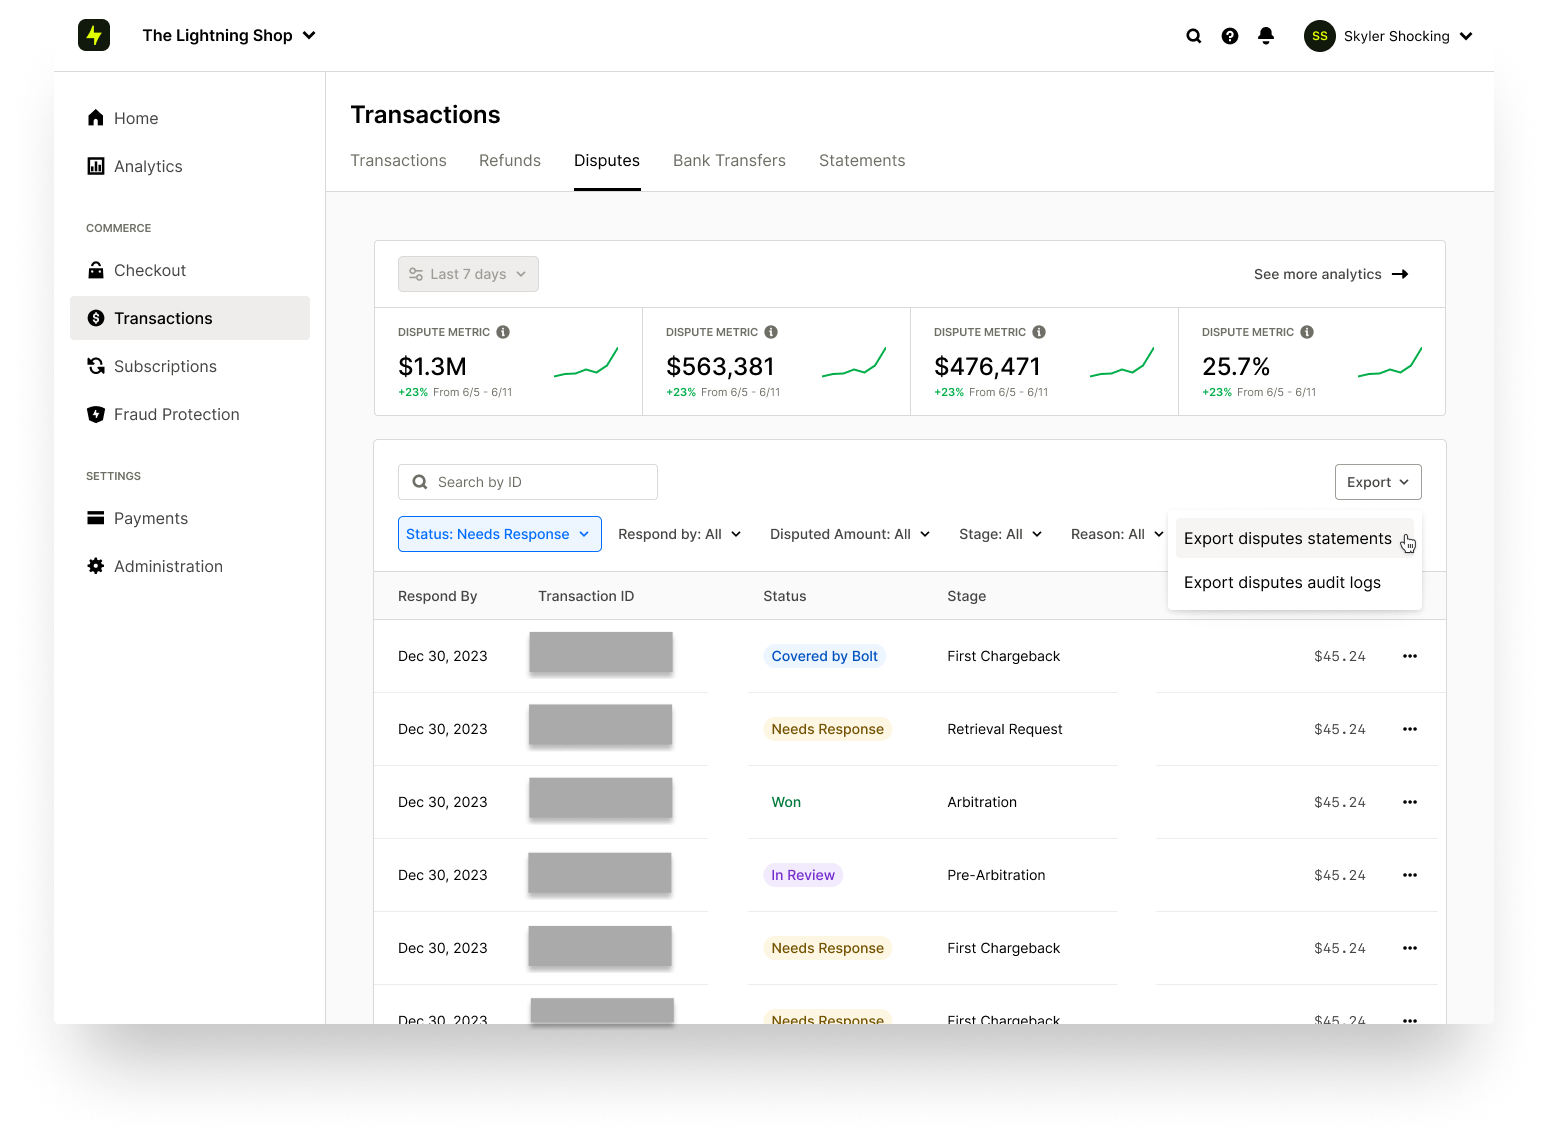Open the help question mark icon

point(1230,36)
